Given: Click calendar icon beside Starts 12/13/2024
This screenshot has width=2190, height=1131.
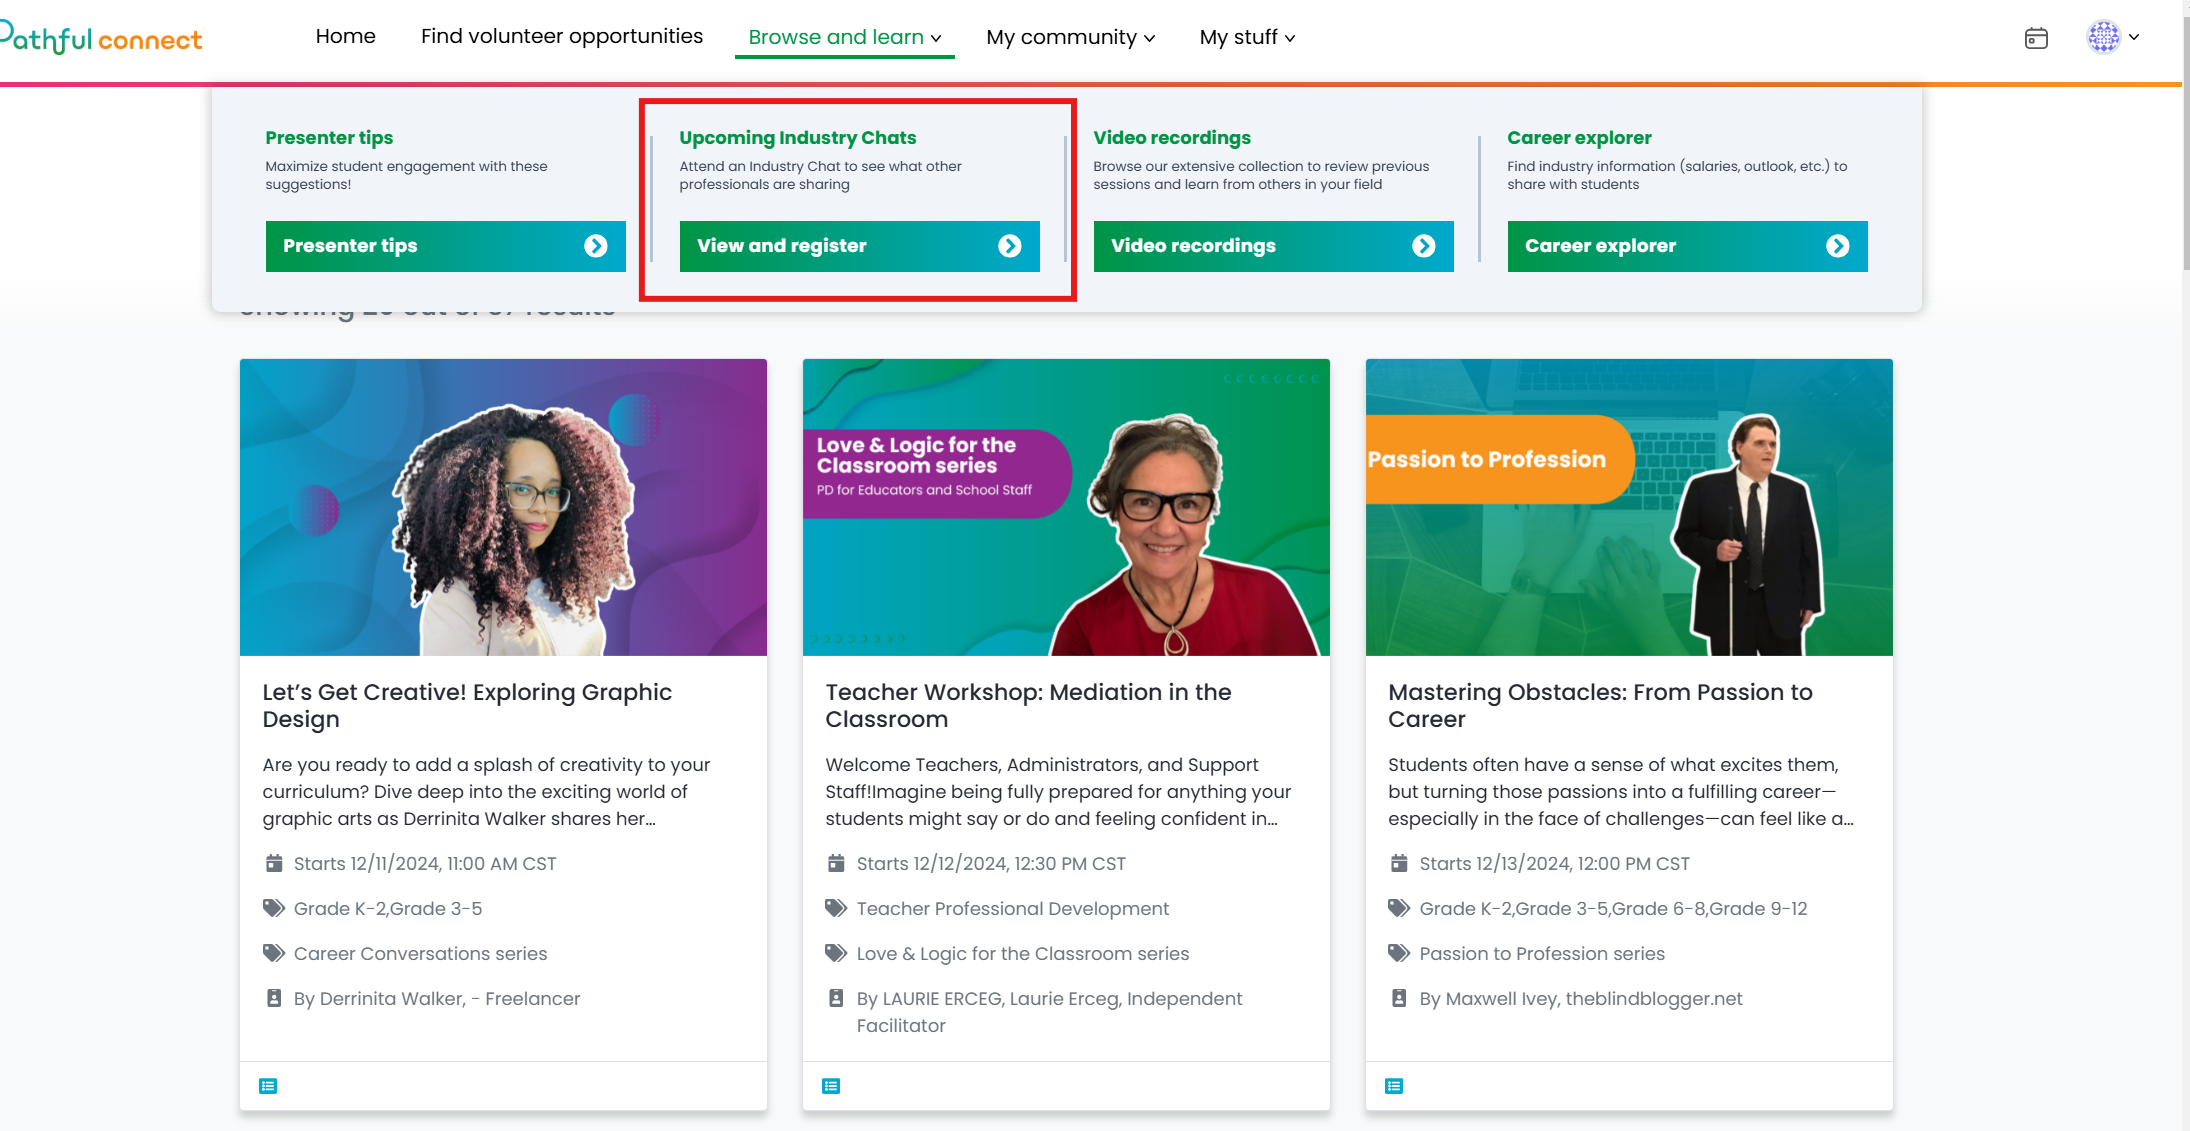Looking at the screenshot, I should (x=1400, y=863).
